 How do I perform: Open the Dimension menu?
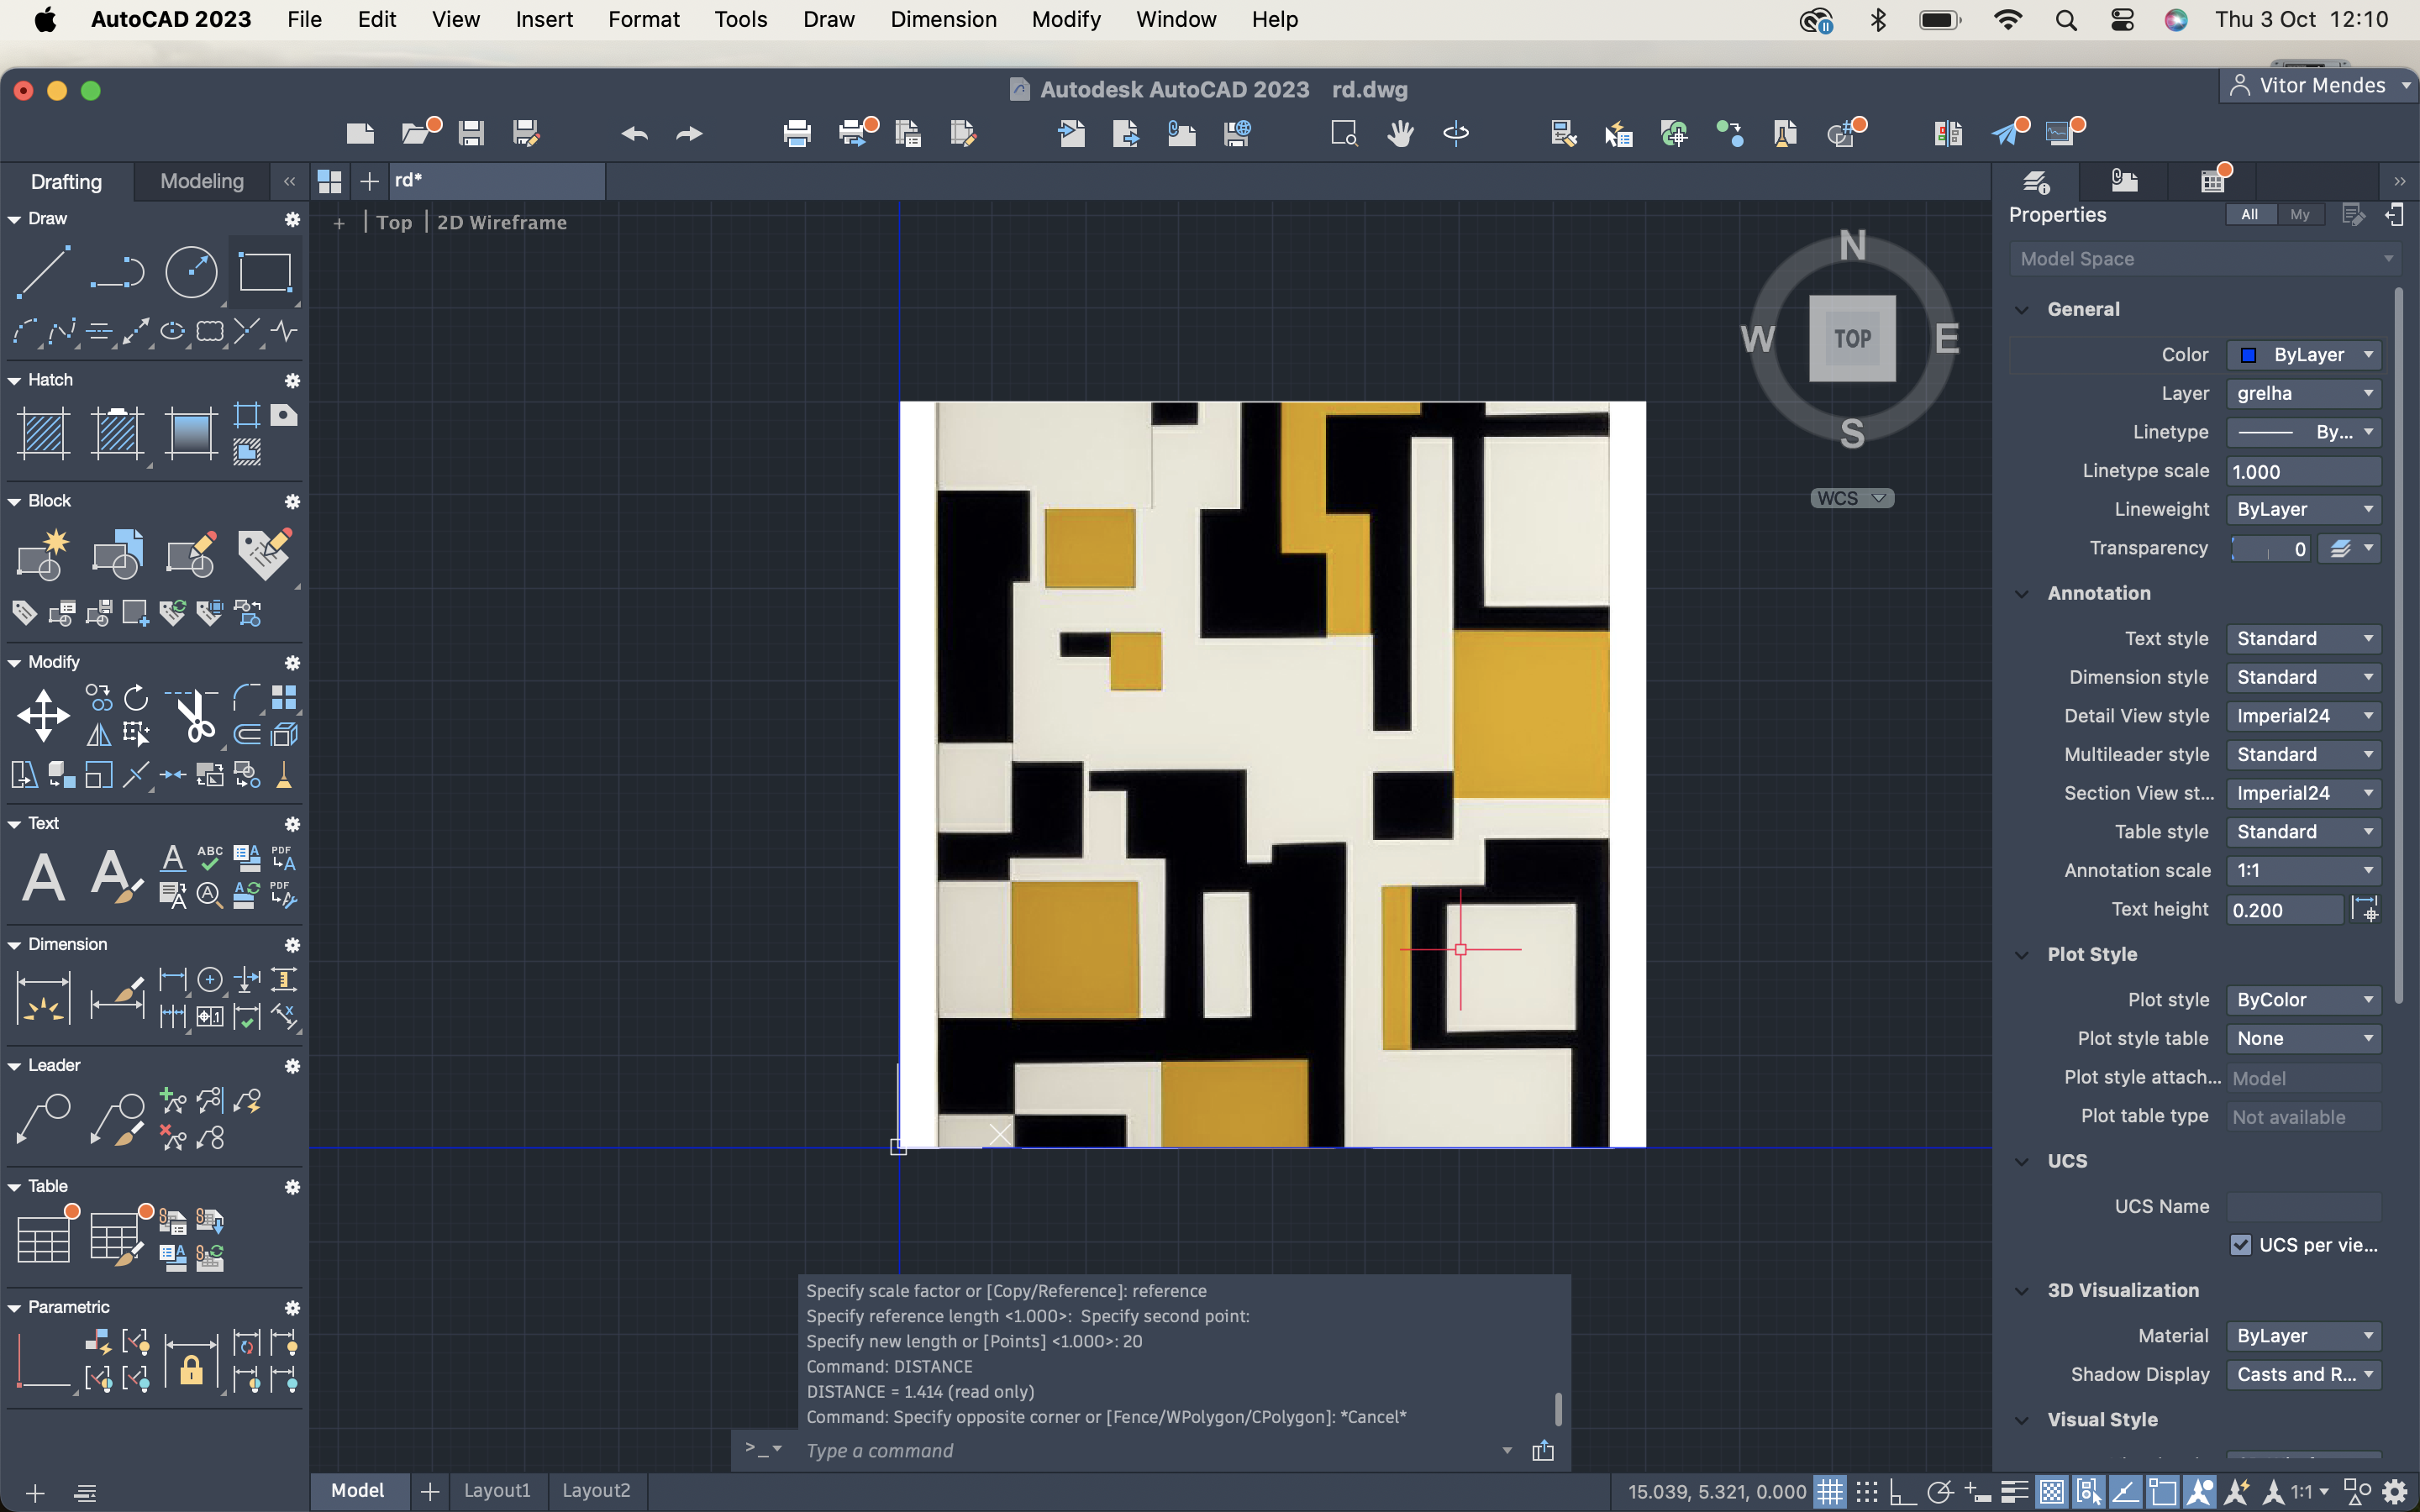pos(943,20)
